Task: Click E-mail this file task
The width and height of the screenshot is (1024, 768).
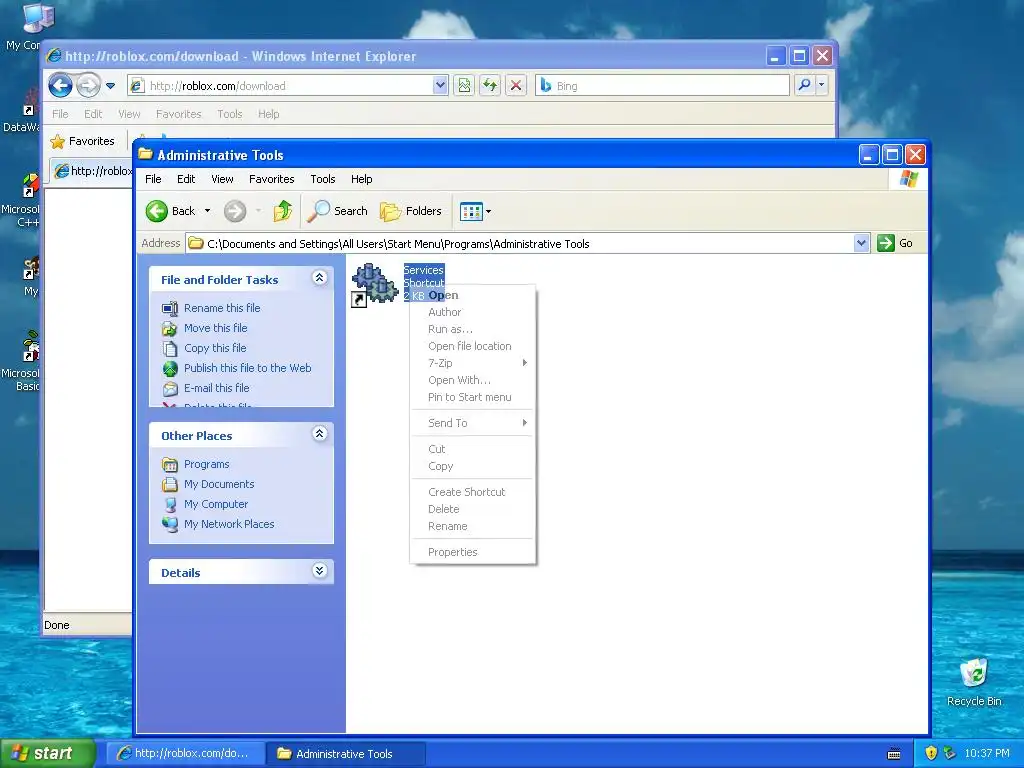Action: click(216, 388)
